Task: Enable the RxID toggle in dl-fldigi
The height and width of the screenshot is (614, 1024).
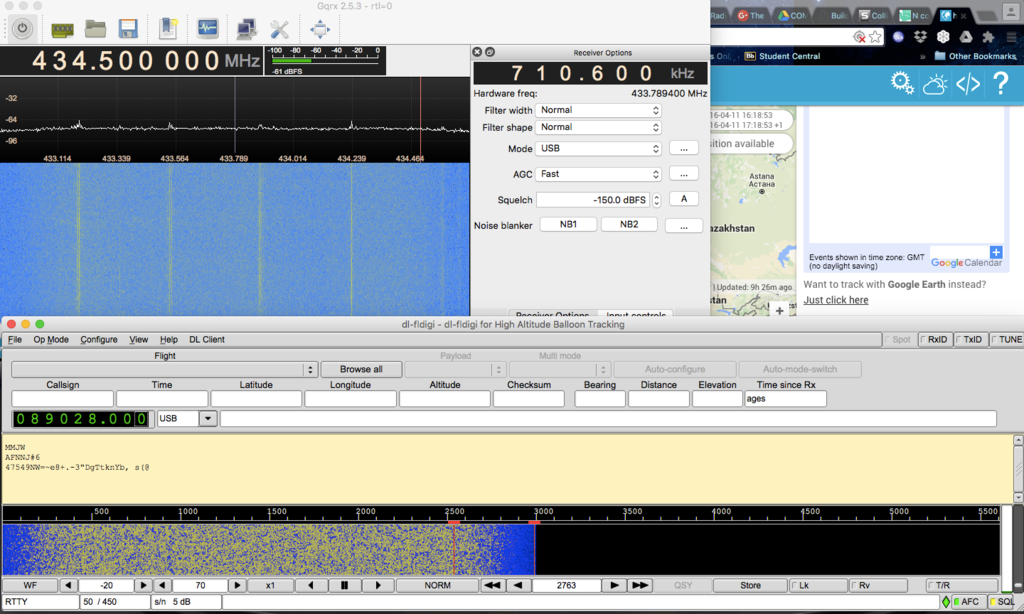Action: (x=934, y=340)
